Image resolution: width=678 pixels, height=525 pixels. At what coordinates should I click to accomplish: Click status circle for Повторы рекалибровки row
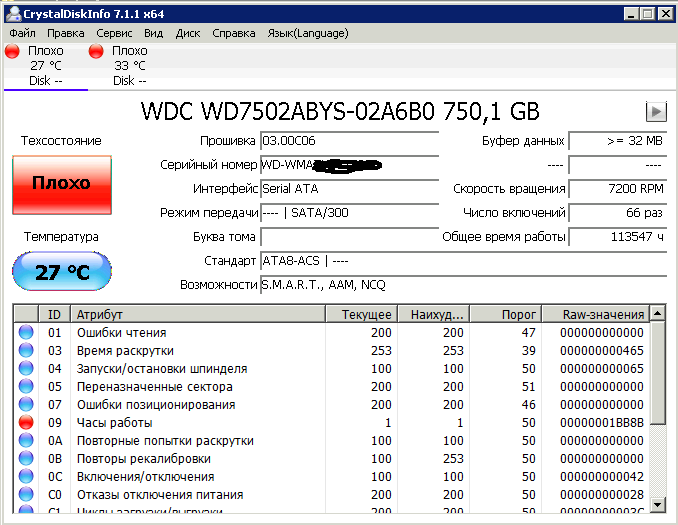(26, 458)
